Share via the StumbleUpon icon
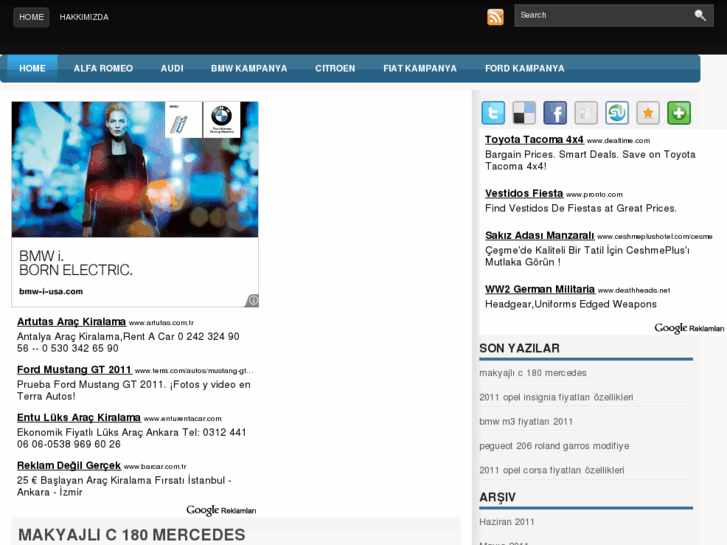727x545 pixels. [617, 113]
